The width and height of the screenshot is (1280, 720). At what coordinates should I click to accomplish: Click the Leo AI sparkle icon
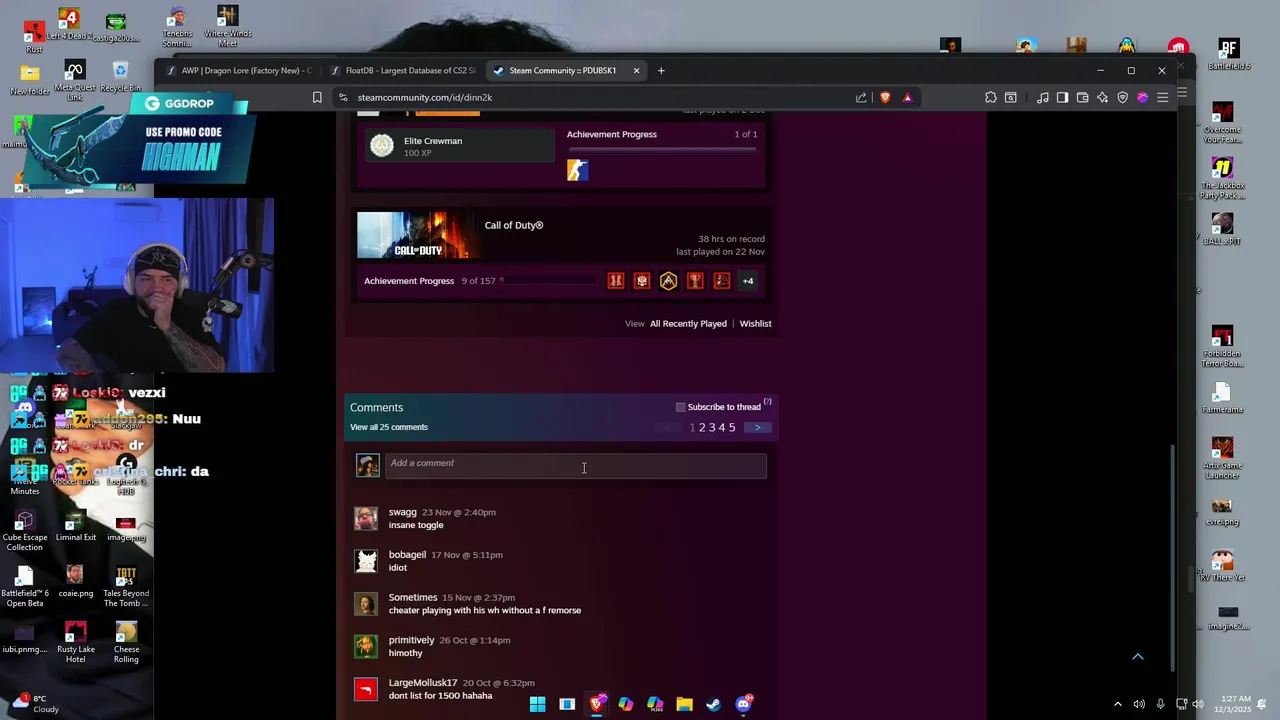(1102, 97)
